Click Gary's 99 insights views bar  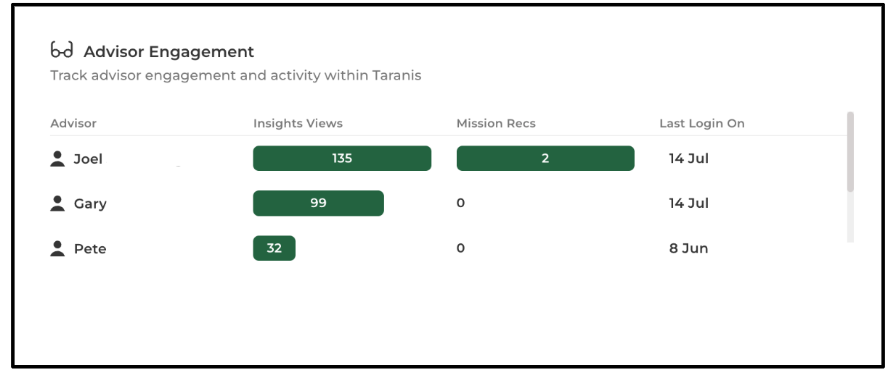pyautogui.click(x=318, y=203)
